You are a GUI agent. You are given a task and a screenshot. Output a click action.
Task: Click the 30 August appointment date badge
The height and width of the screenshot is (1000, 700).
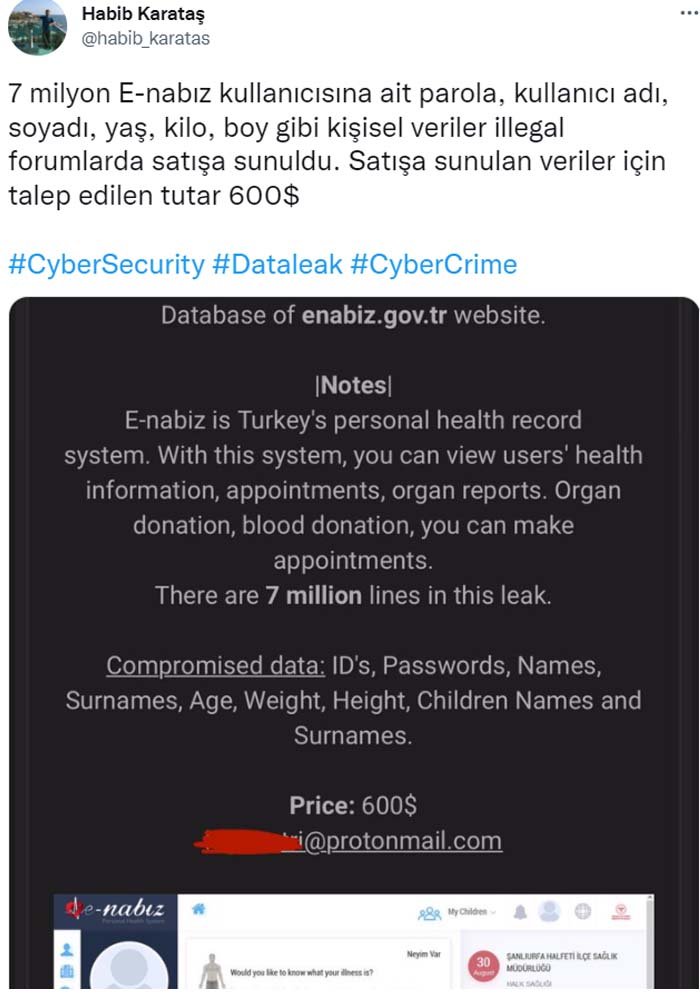[x=483, y=967]
